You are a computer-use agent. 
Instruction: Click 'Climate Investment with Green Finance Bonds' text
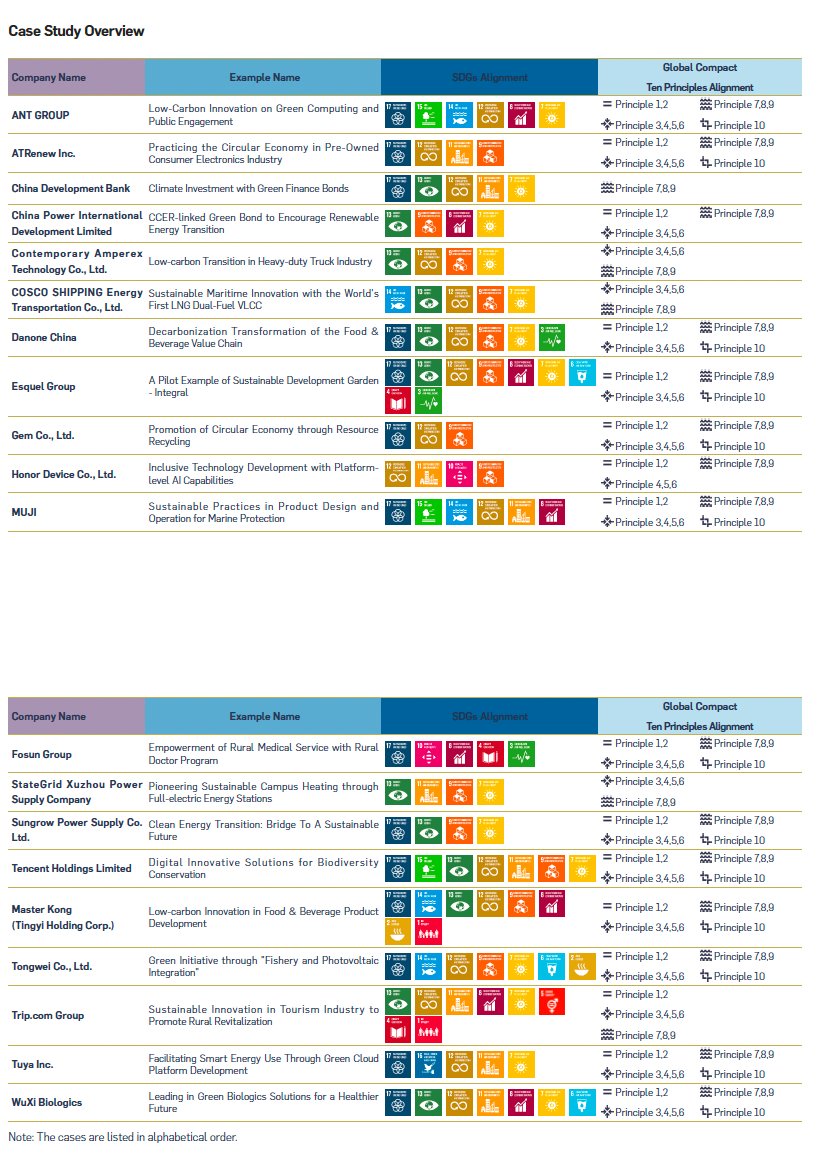click(x=248, y=188)
